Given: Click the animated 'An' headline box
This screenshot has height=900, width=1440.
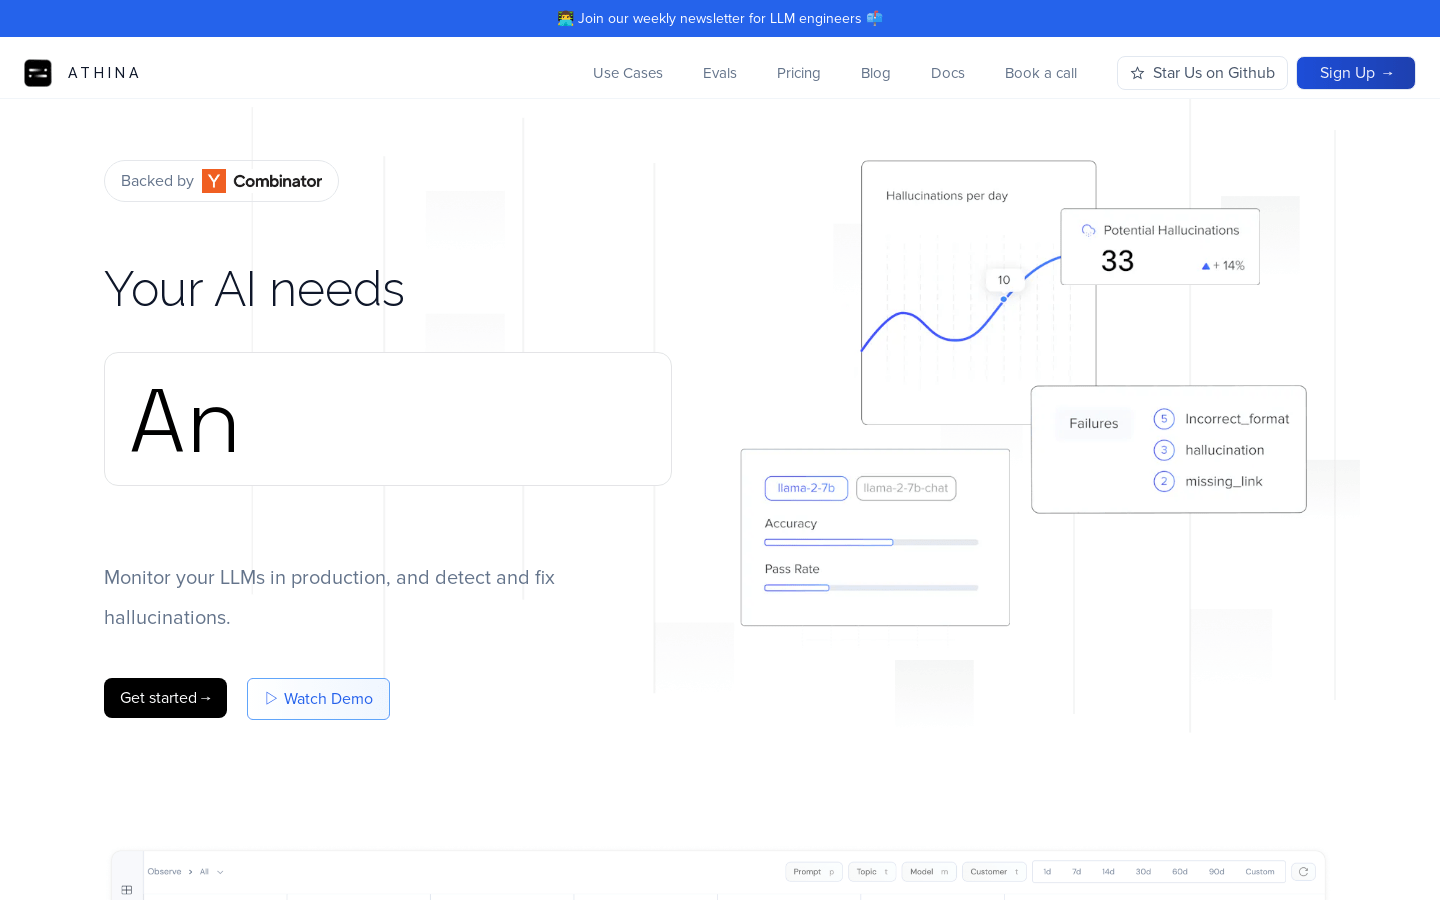Looking at the screenshot, I should tap(388, 419).
